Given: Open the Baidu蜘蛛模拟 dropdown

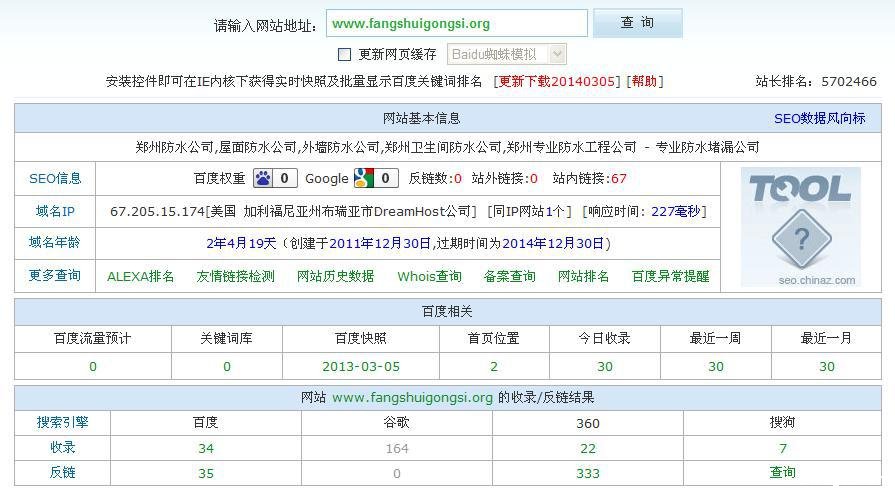Looking at the screenshot, I should pyautogui.click(x=506, y=55).
